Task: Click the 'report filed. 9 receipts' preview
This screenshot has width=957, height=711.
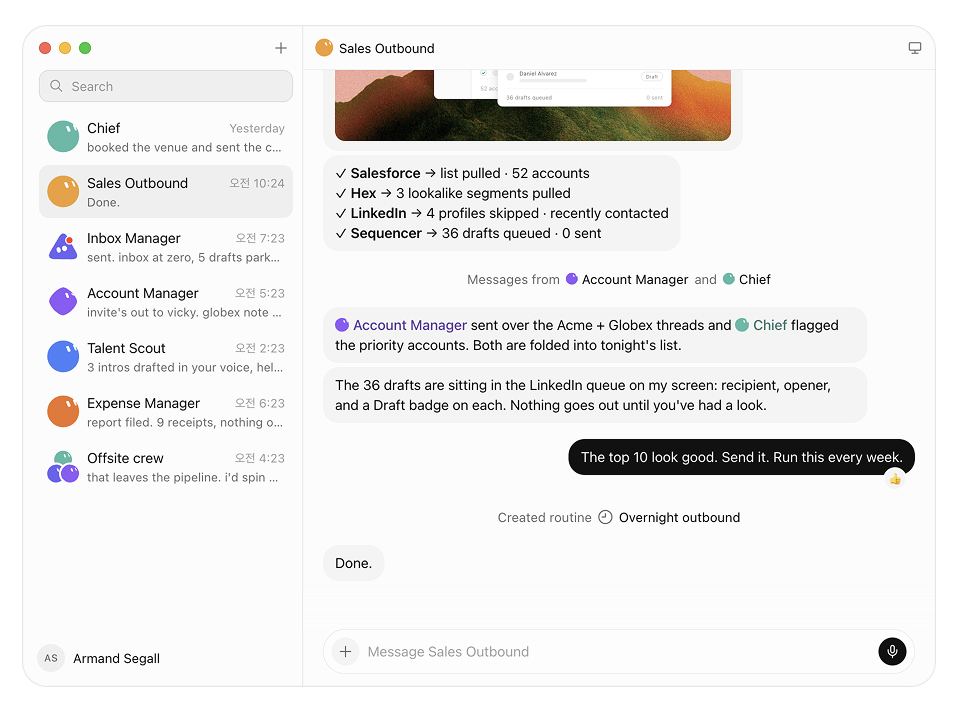Action: click(185, 422)
